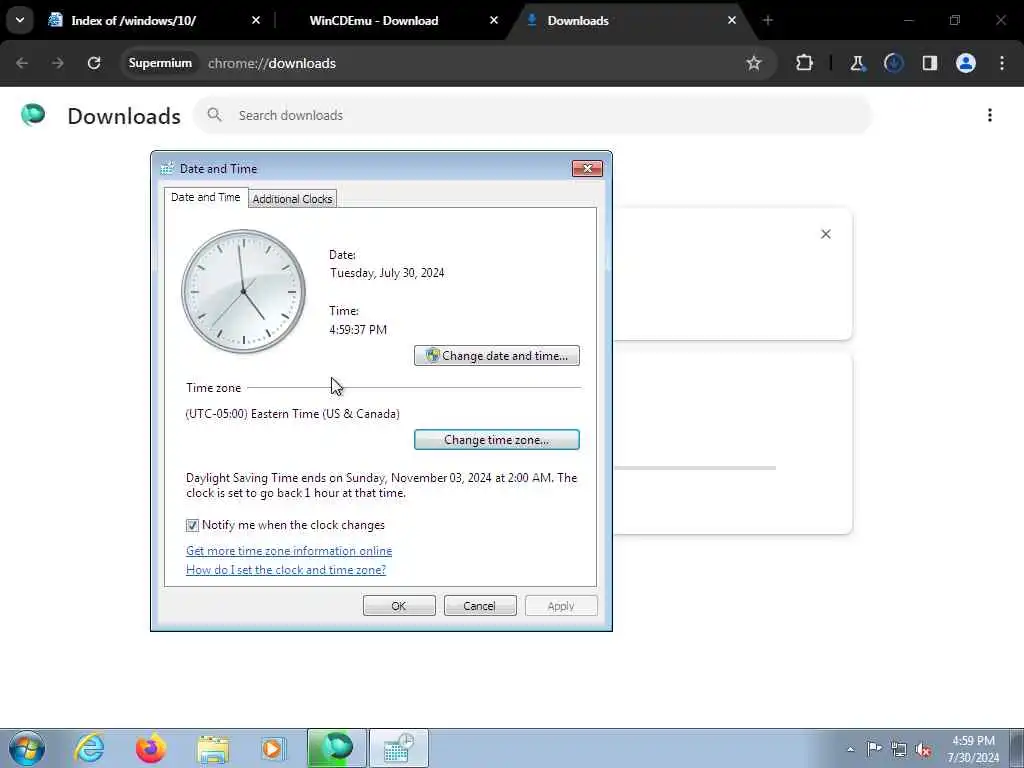1024x768 pixels.
Task: Switch to the Additional Clocks tab
Action: coord(293,199)
